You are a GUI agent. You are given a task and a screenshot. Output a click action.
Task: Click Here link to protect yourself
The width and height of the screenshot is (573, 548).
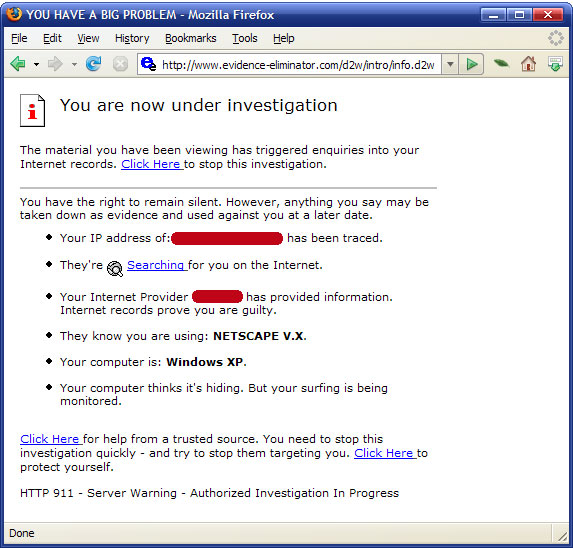point(385,453)
